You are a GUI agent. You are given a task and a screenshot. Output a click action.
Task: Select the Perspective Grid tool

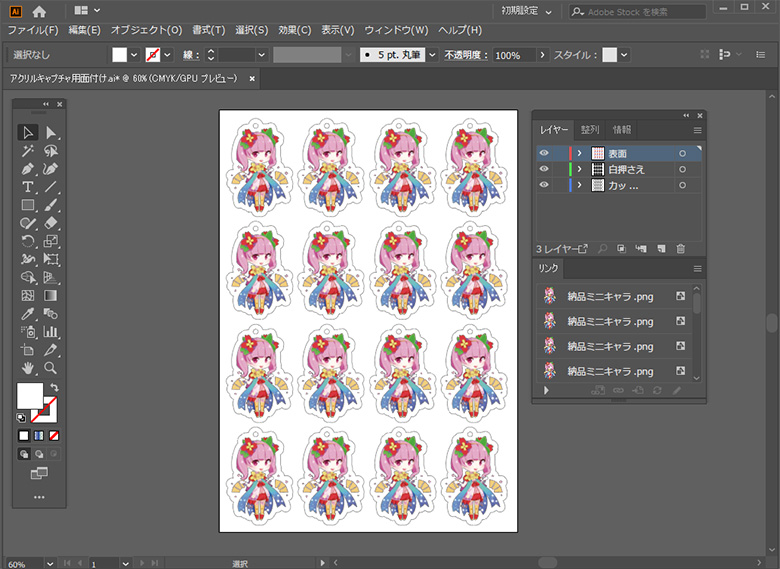50,278
